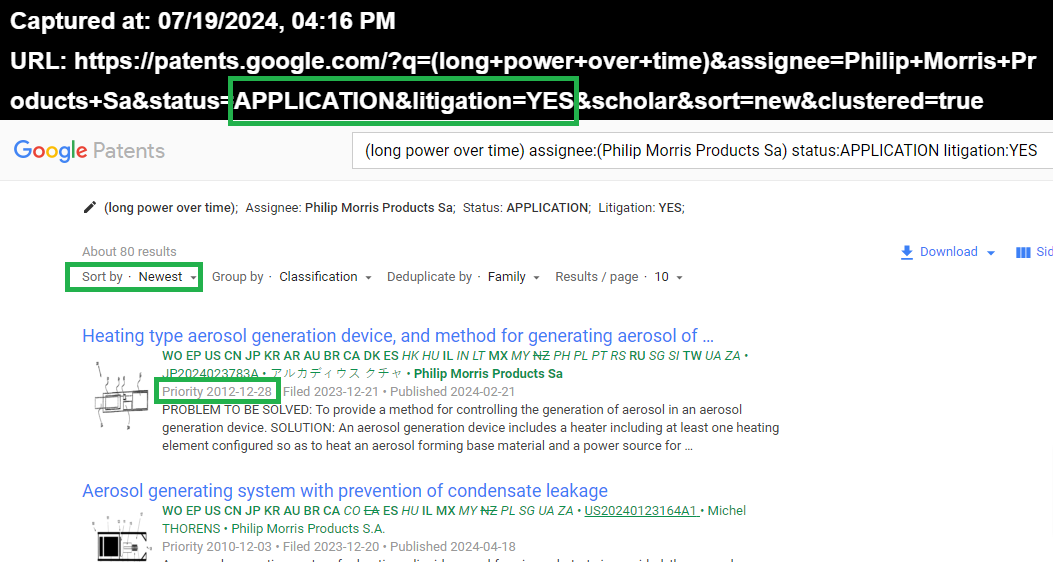Click the 'About 80 results' text
This screenshot has height=562, width=1053.
tap(129, 252)
